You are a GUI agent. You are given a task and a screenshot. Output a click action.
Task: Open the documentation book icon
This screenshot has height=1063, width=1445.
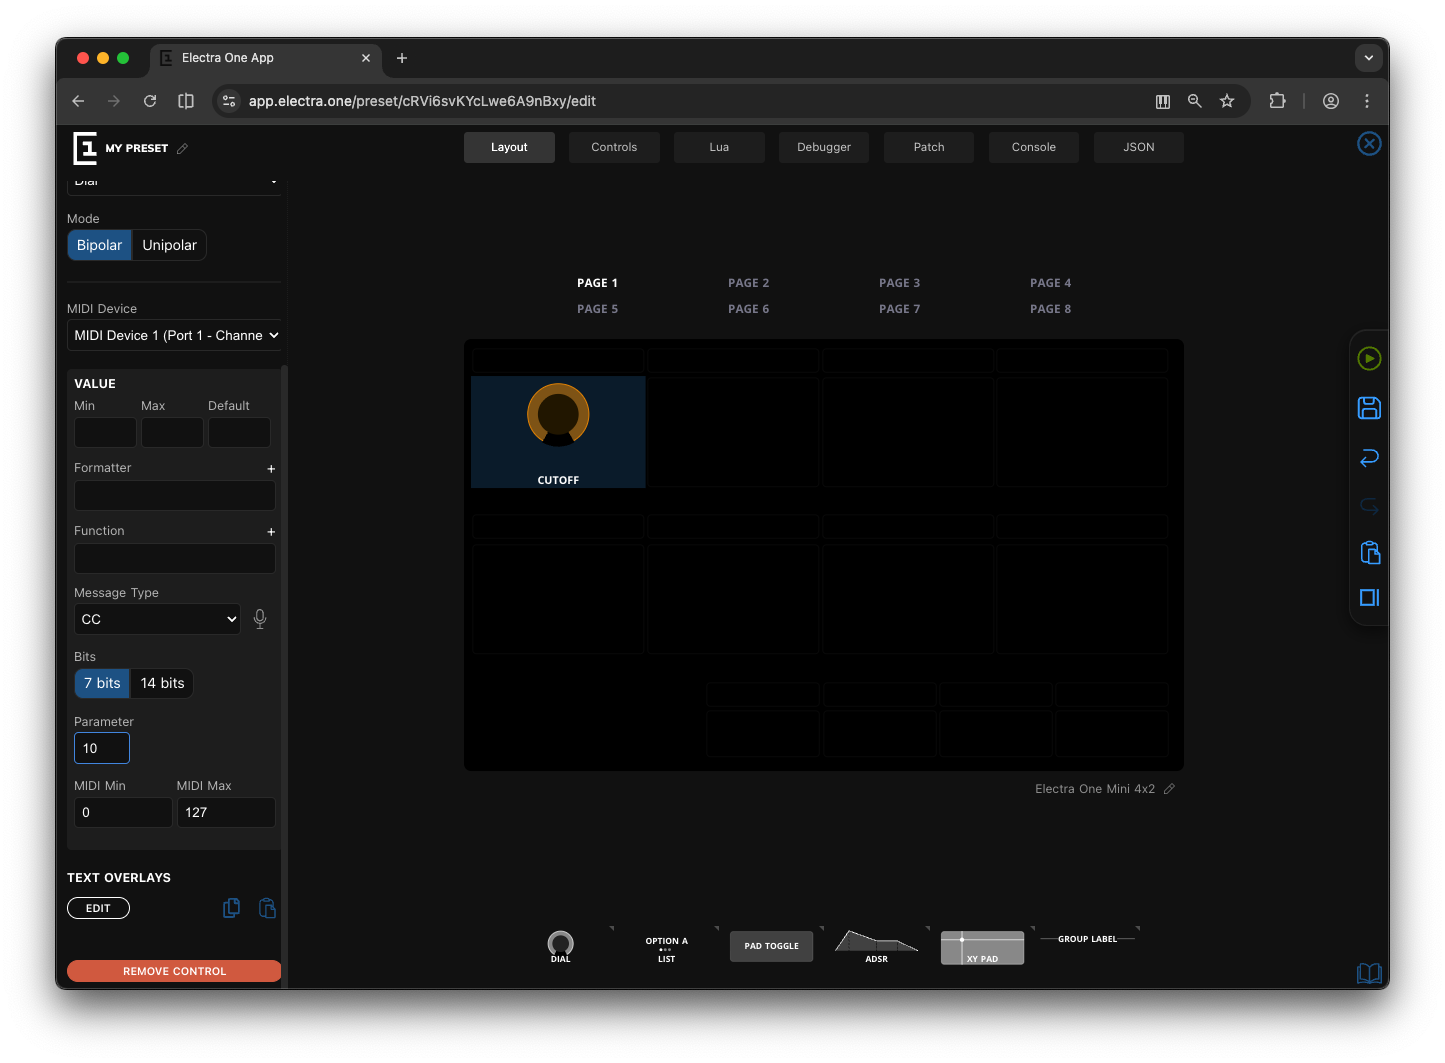click(1369, 973)
